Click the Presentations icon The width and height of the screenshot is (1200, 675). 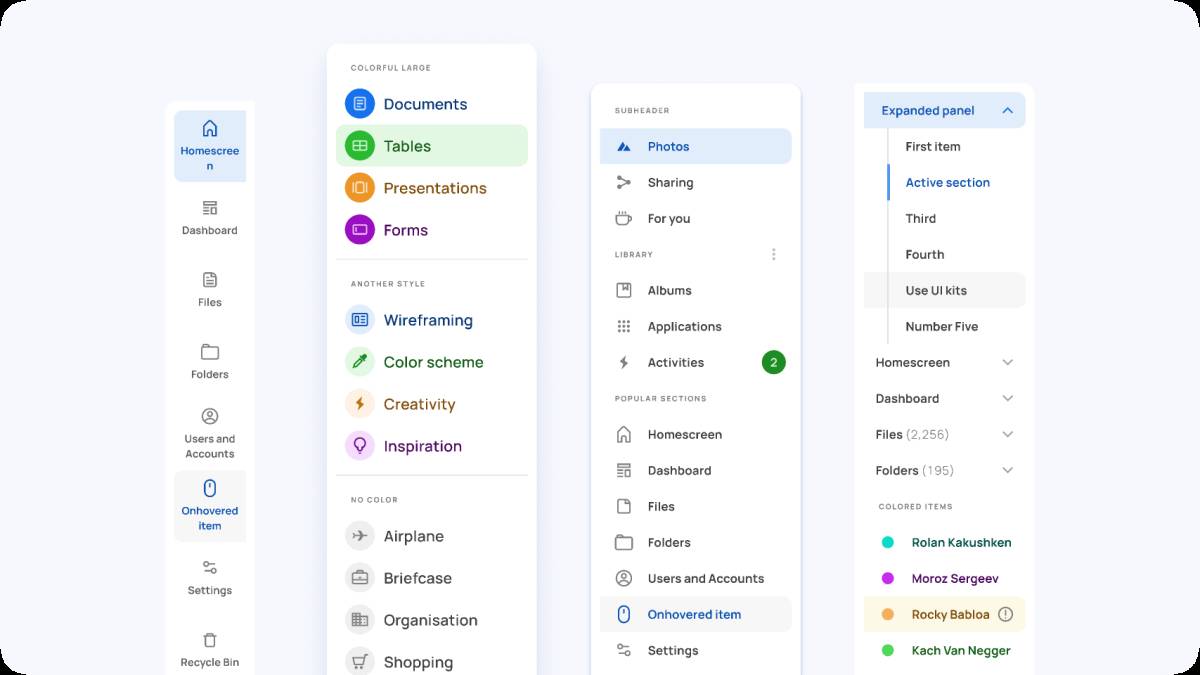click(x=360, y=187)
